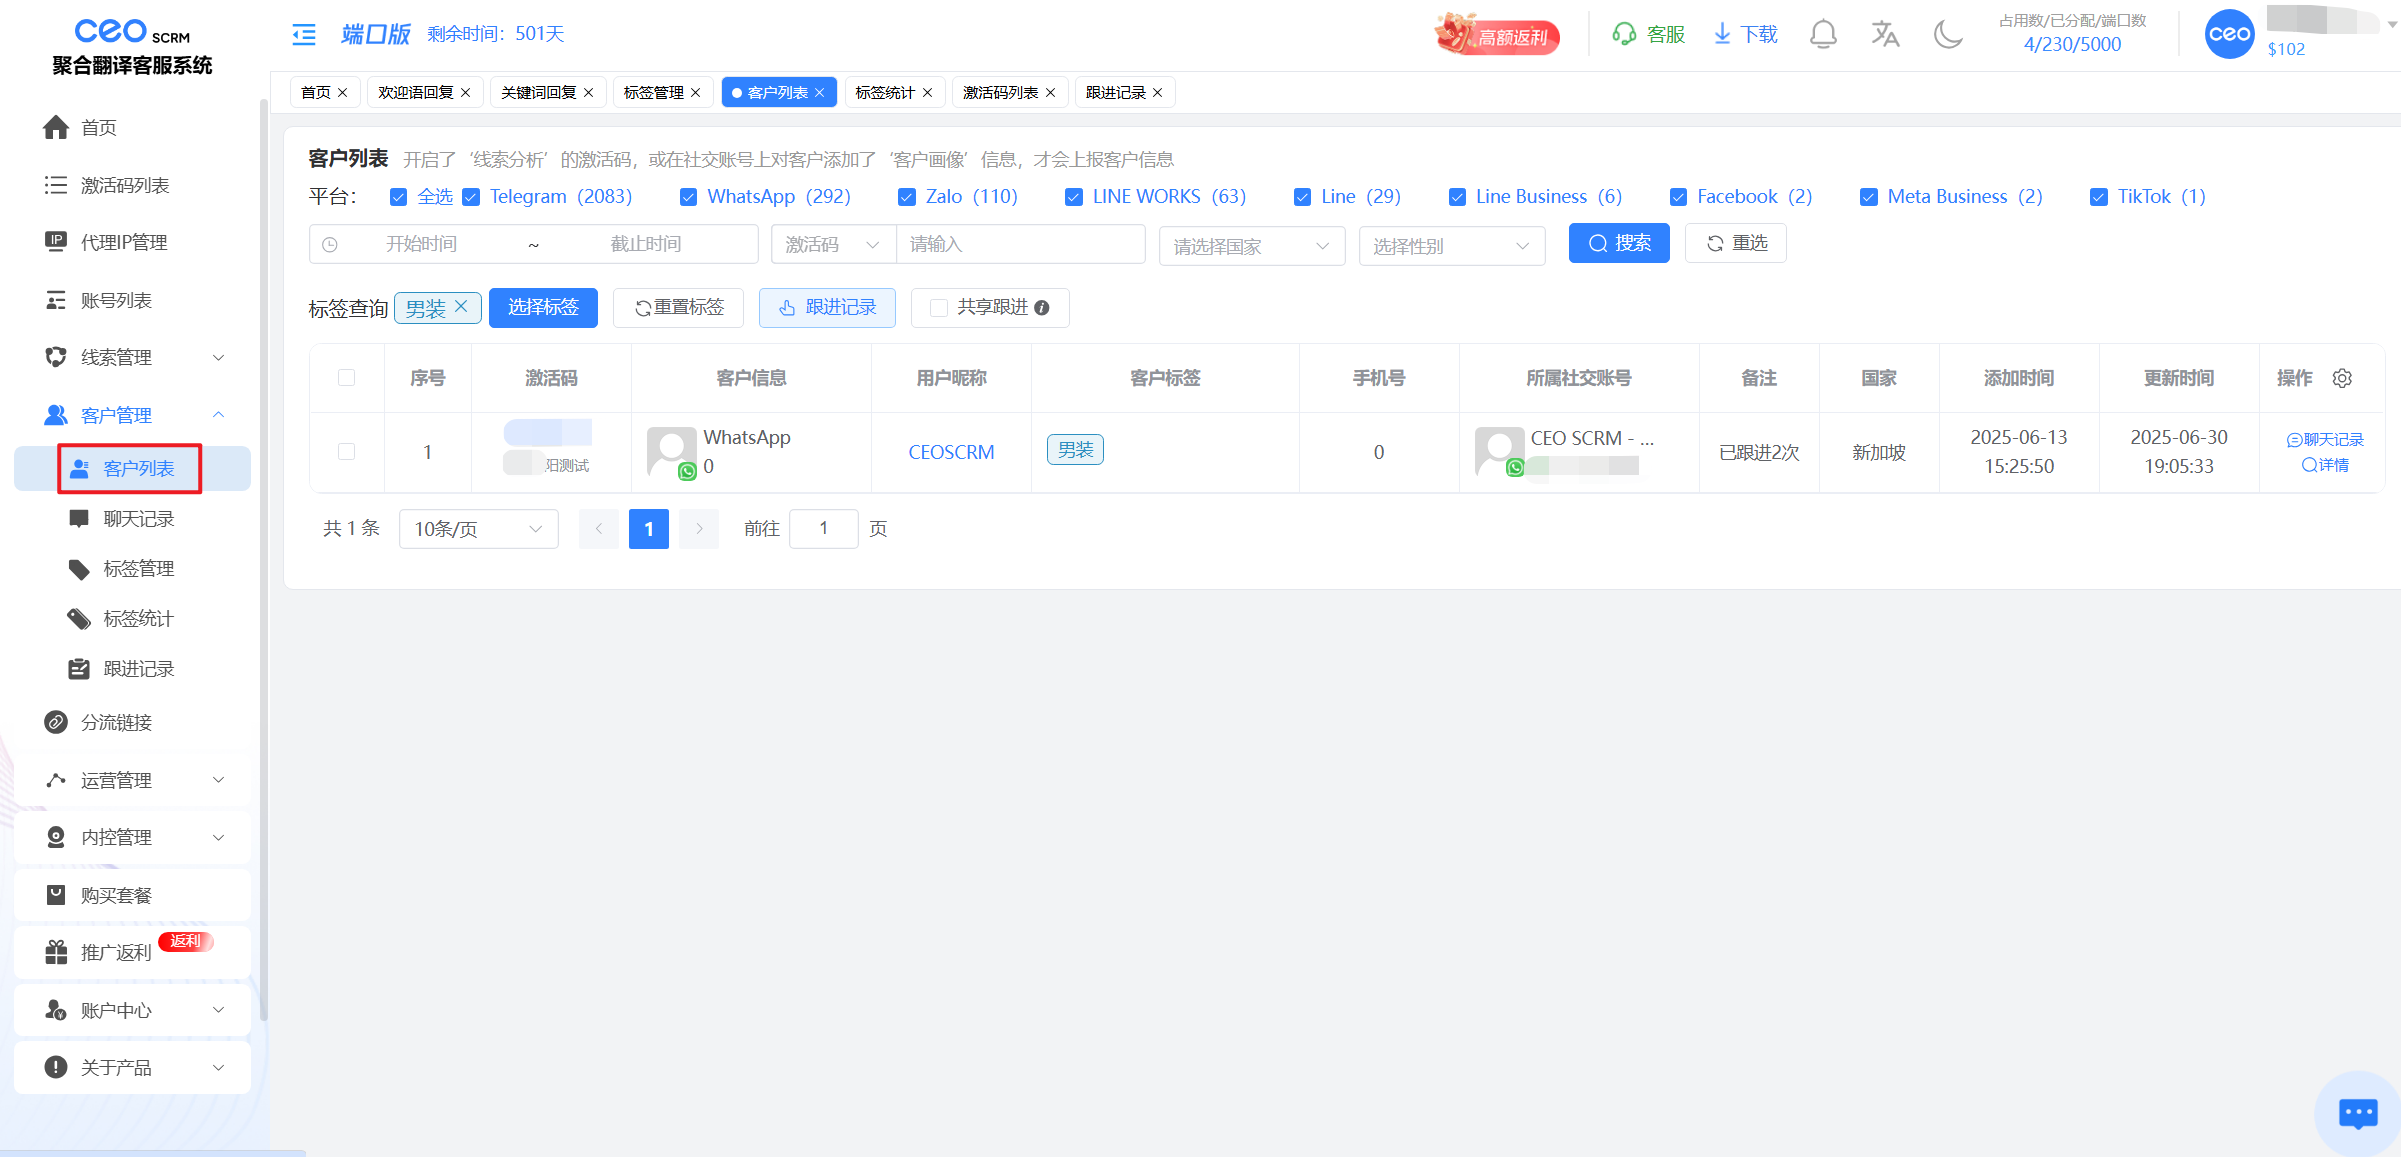Open the country selection dropdown
Screen dimensions: 2401x1157
pyautogui.click(x=1251, y=246)
